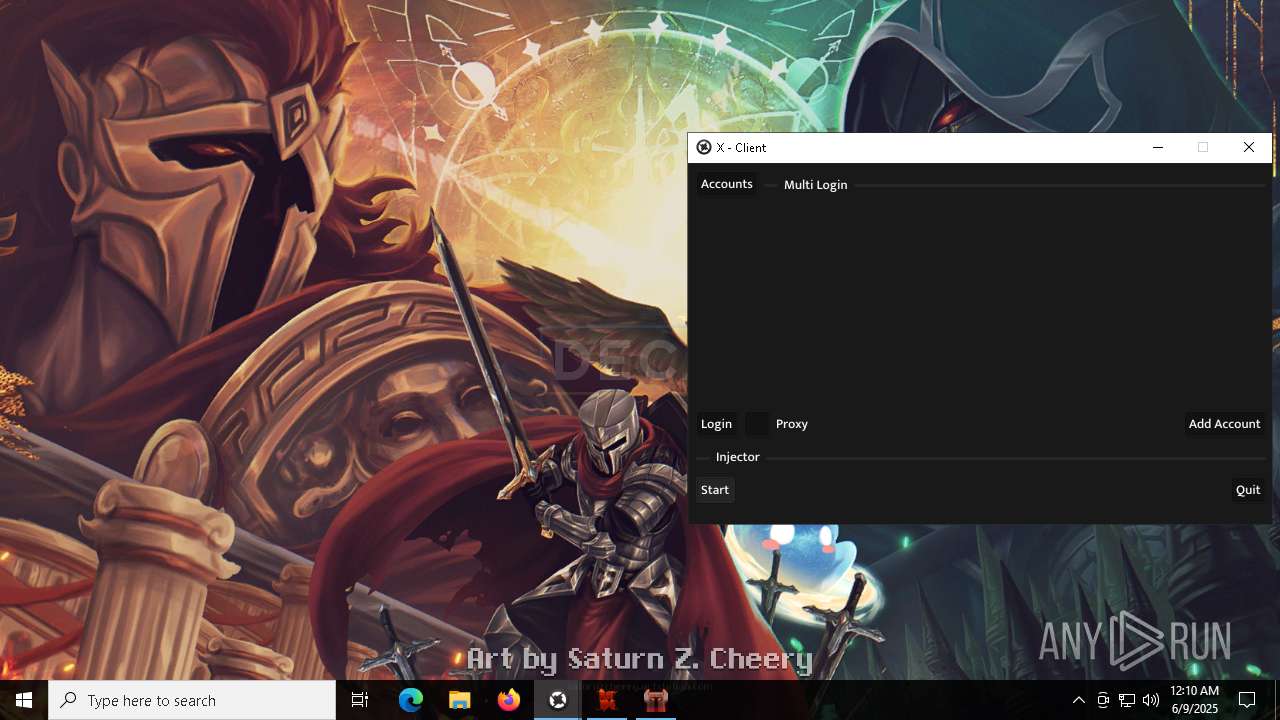The width and height of the screenshot is (1280, 720).
Task: Open the clock and date flyout
Action: point(1195,700)
